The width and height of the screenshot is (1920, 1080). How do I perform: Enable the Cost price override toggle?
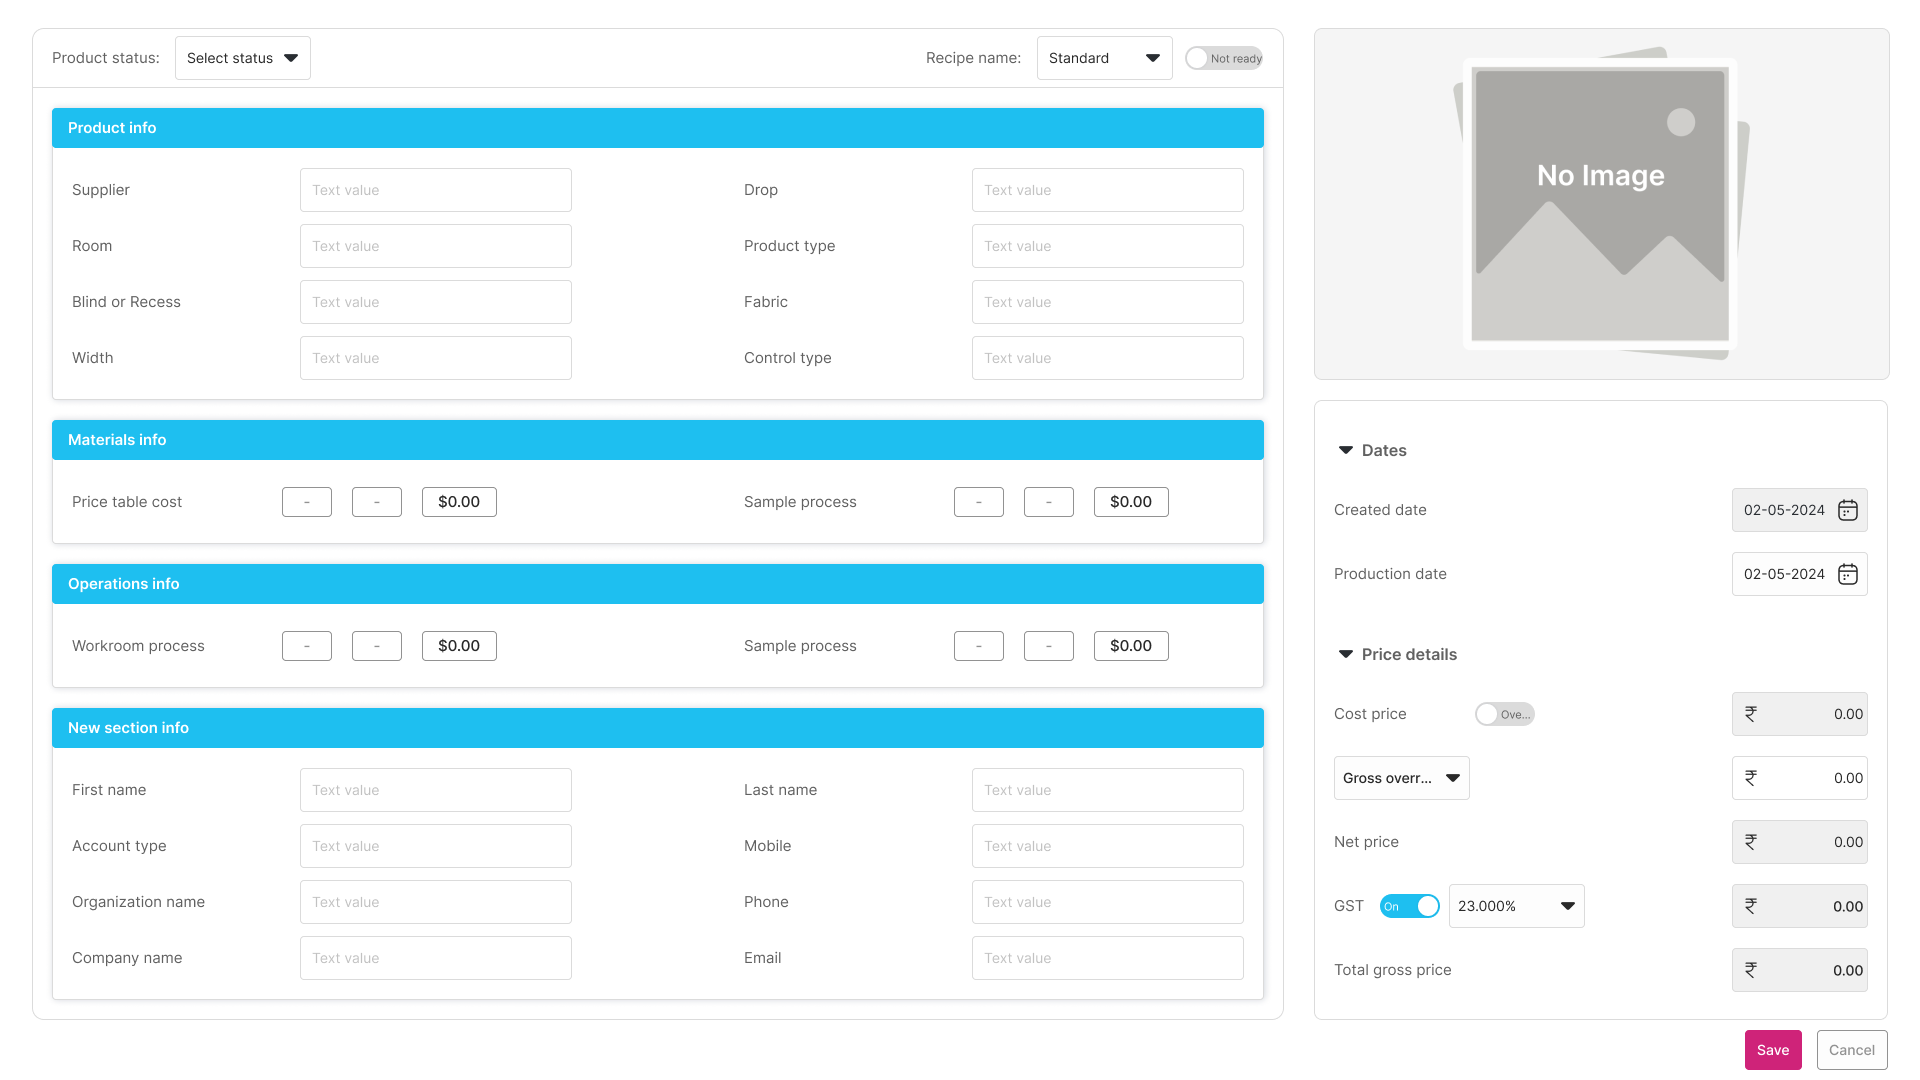[1503, 714]
